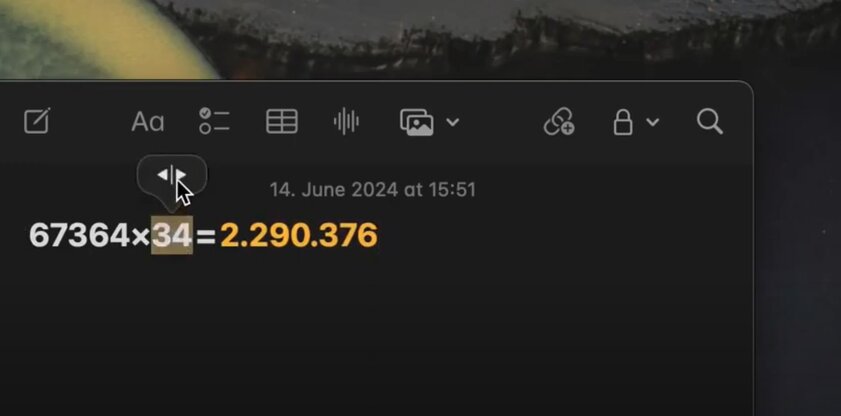Screen dimensions: 841x416
Task: Expand the media menu chevron
Action: [x=453, y=122]
